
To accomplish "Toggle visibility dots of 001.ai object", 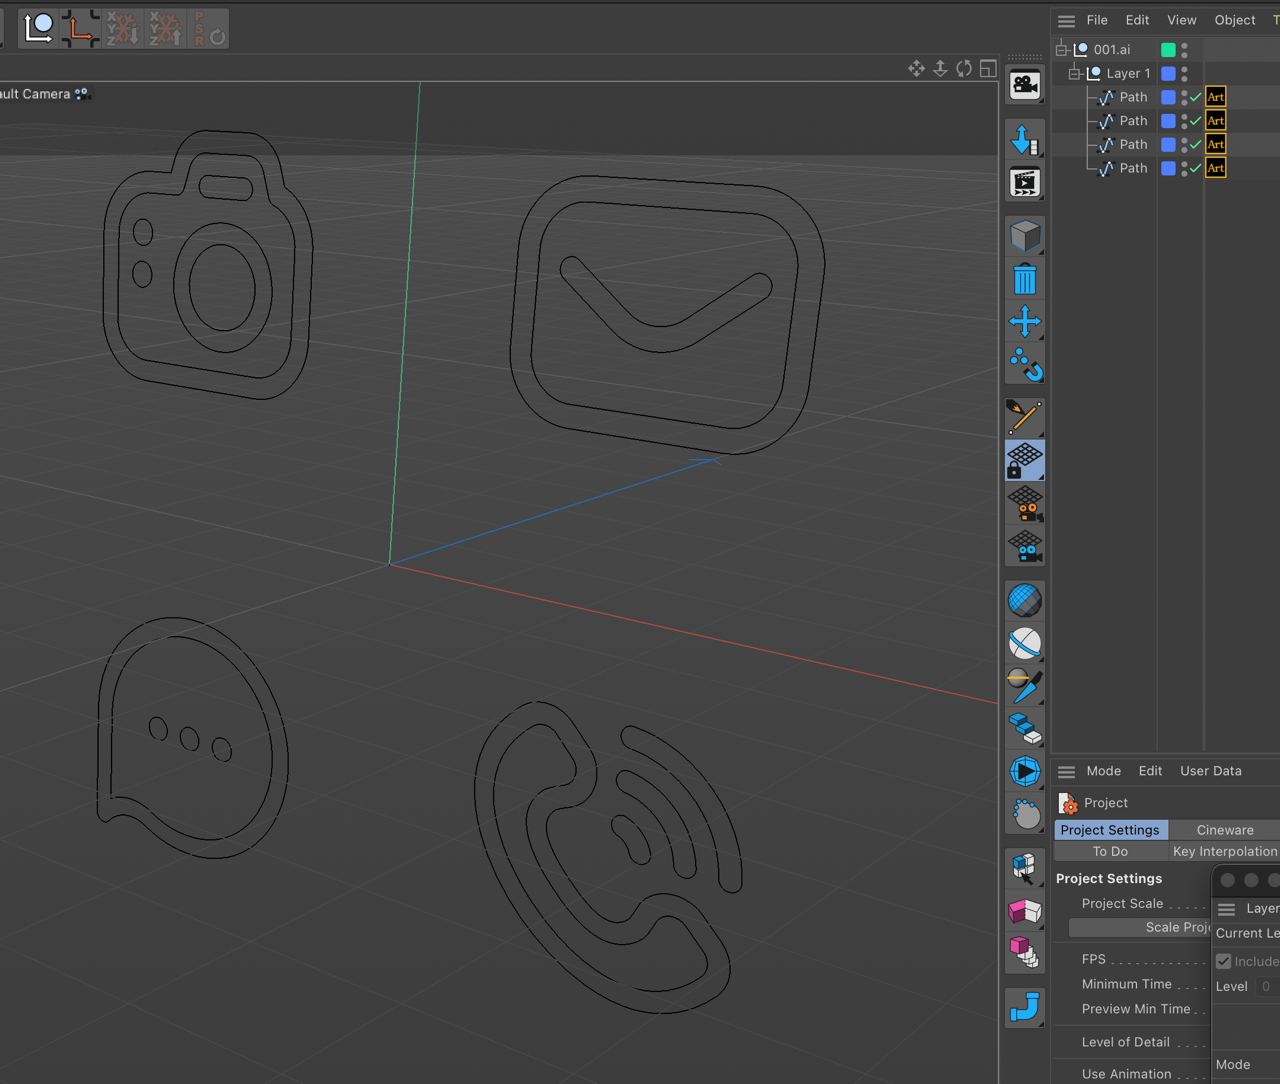I will [1184, 49].
